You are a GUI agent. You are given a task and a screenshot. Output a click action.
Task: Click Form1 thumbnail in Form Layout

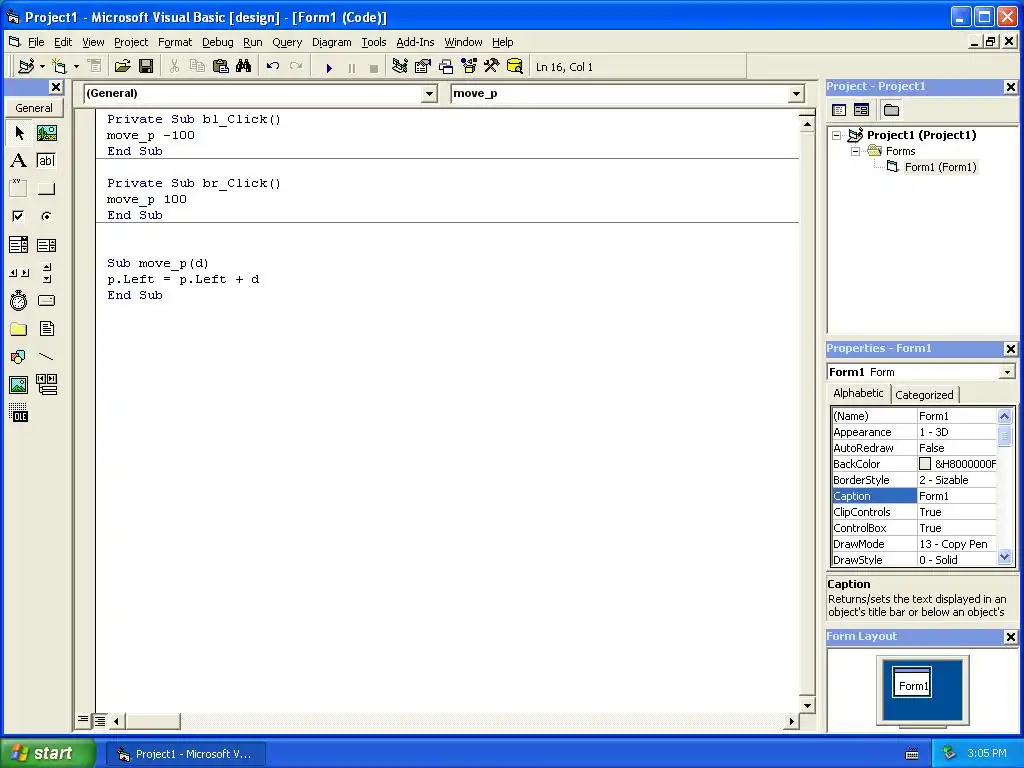tap(912, 683)
